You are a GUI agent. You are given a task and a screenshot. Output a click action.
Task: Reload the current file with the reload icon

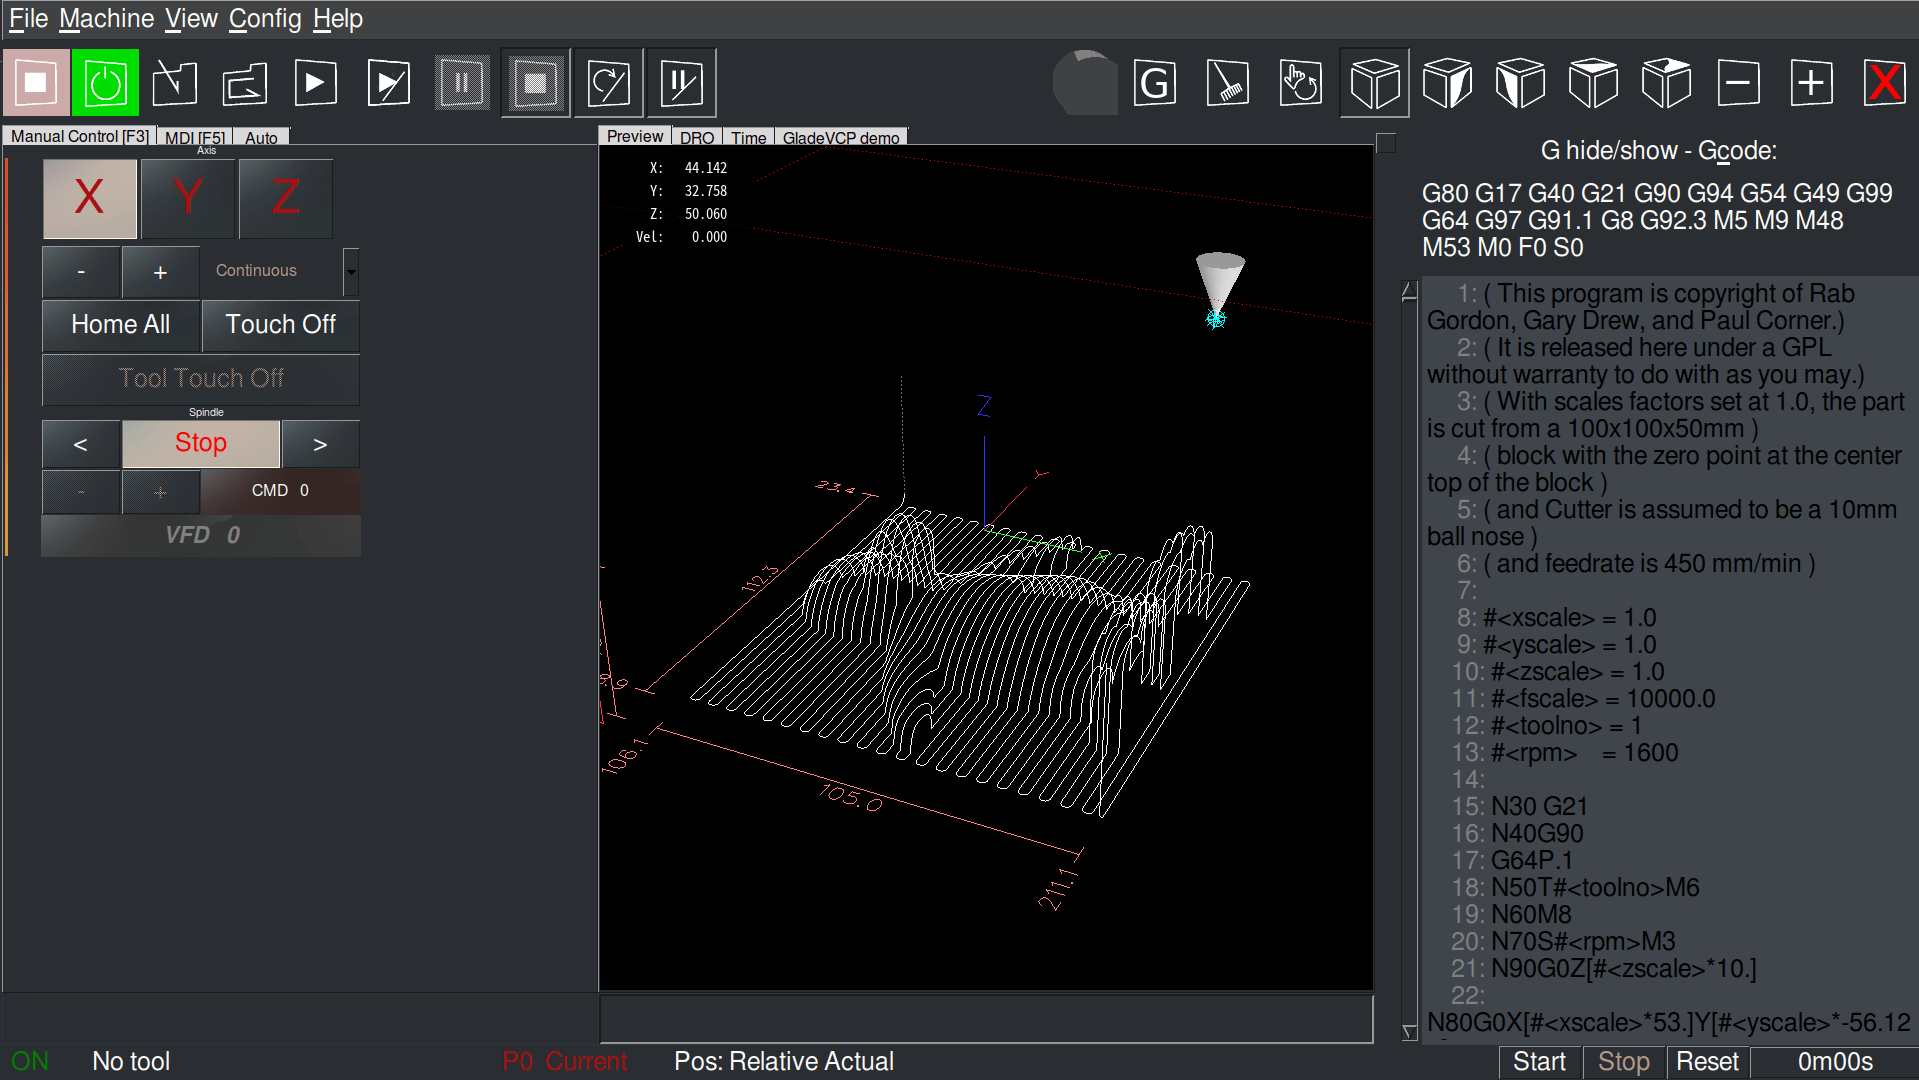245,83
